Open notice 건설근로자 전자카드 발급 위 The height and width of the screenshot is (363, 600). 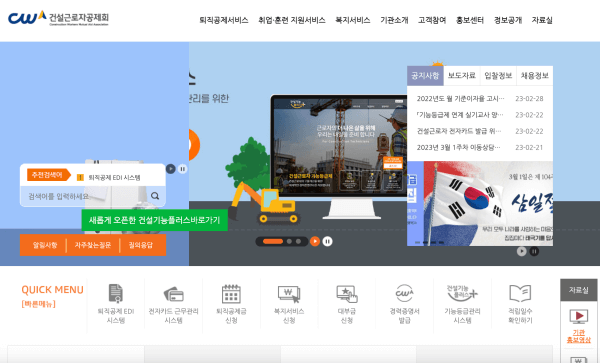tap(459, 131)
